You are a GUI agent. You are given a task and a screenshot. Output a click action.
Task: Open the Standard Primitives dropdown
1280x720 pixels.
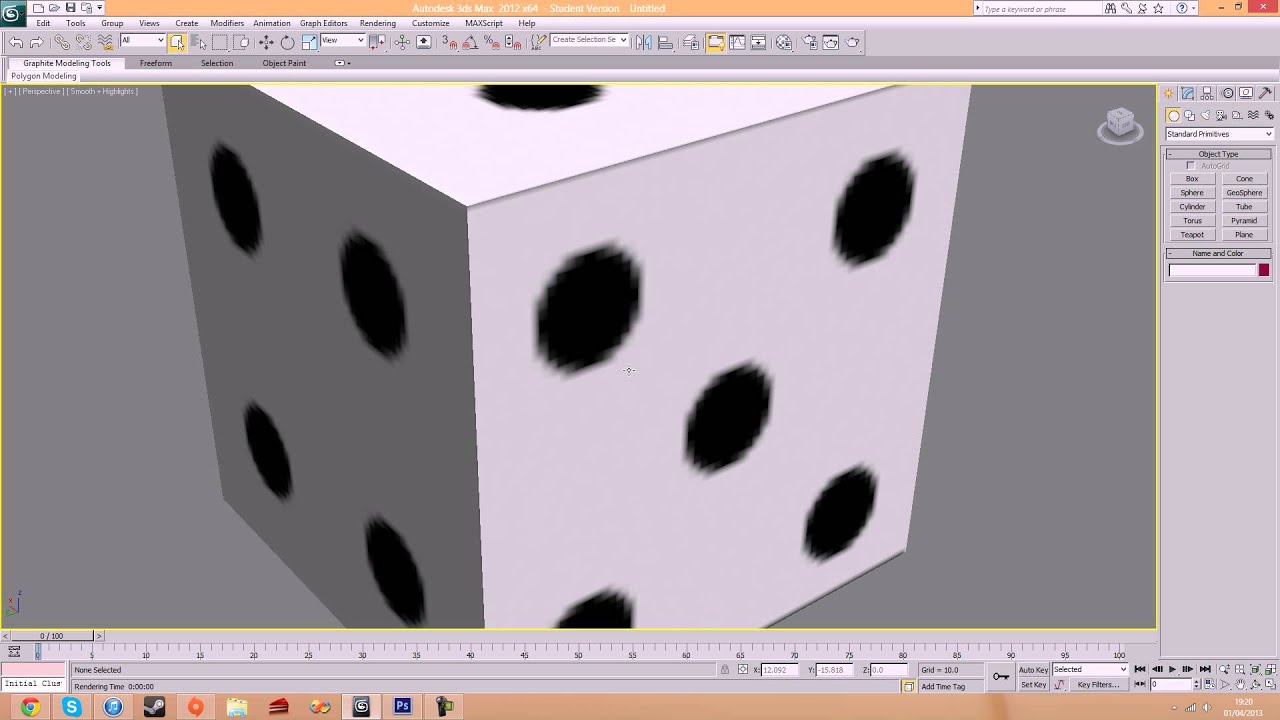click(1219, 134)
